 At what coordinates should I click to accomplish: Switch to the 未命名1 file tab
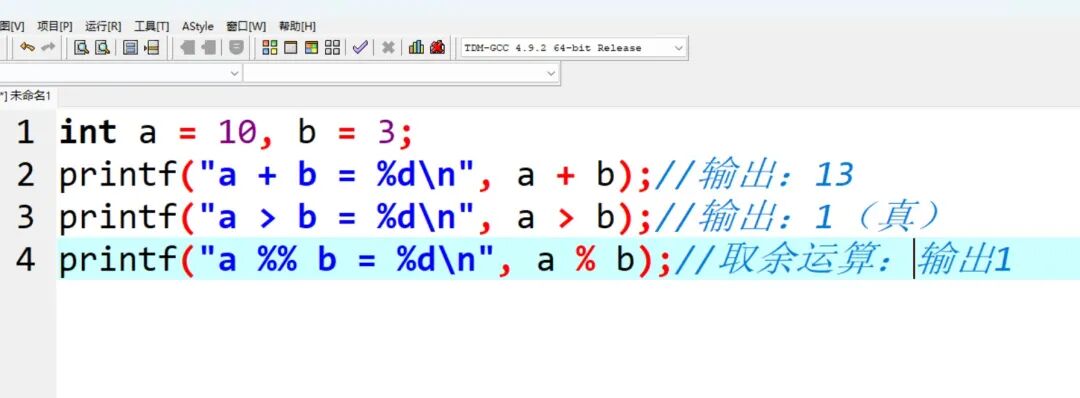point(25,96)
